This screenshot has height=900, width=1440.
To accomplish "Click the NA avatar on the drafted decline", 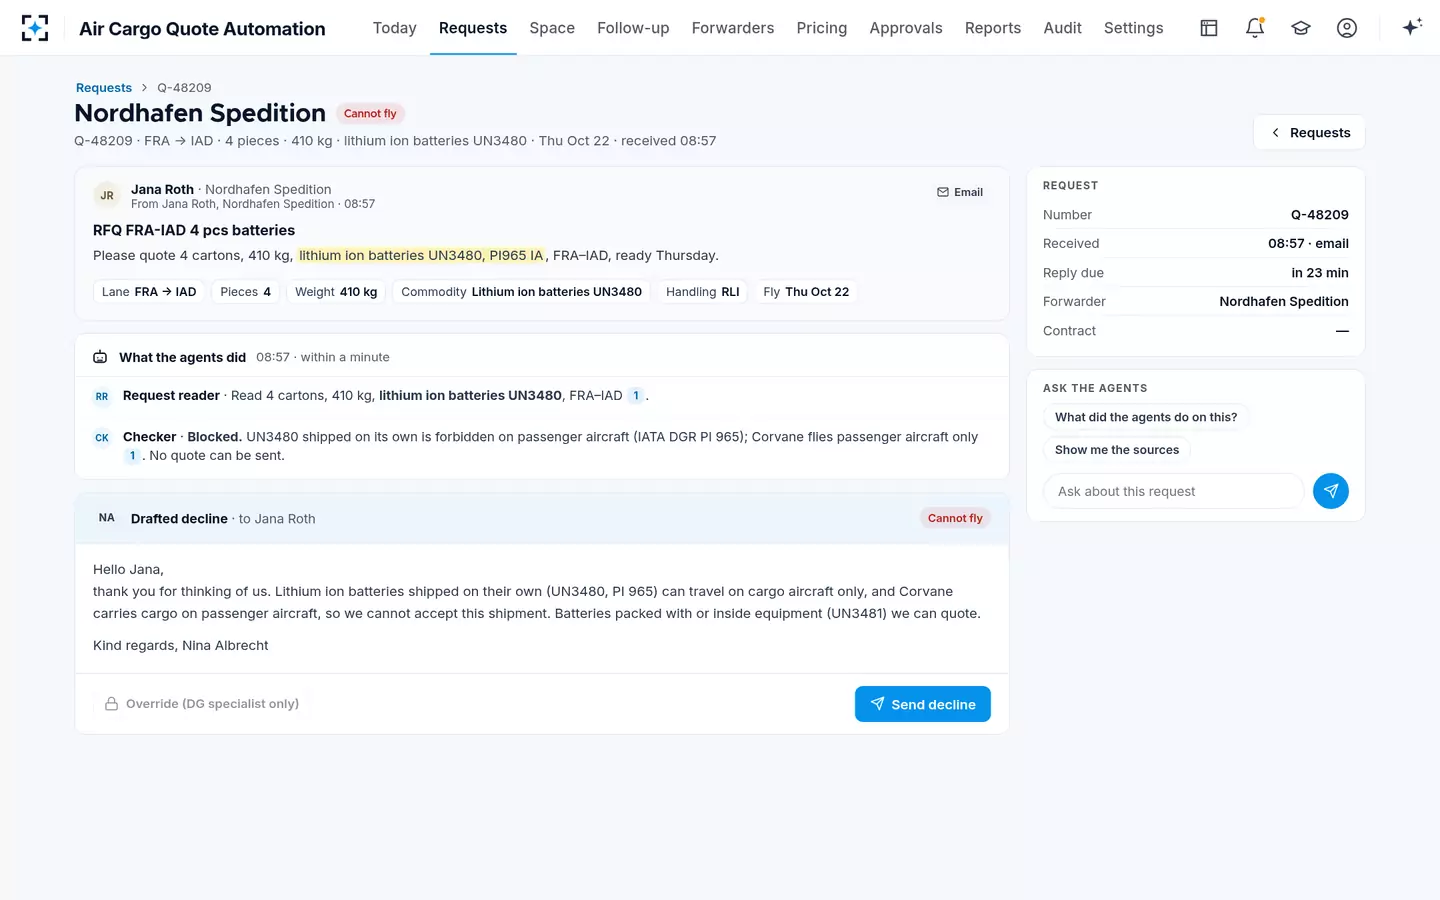I will pos(107,518).
